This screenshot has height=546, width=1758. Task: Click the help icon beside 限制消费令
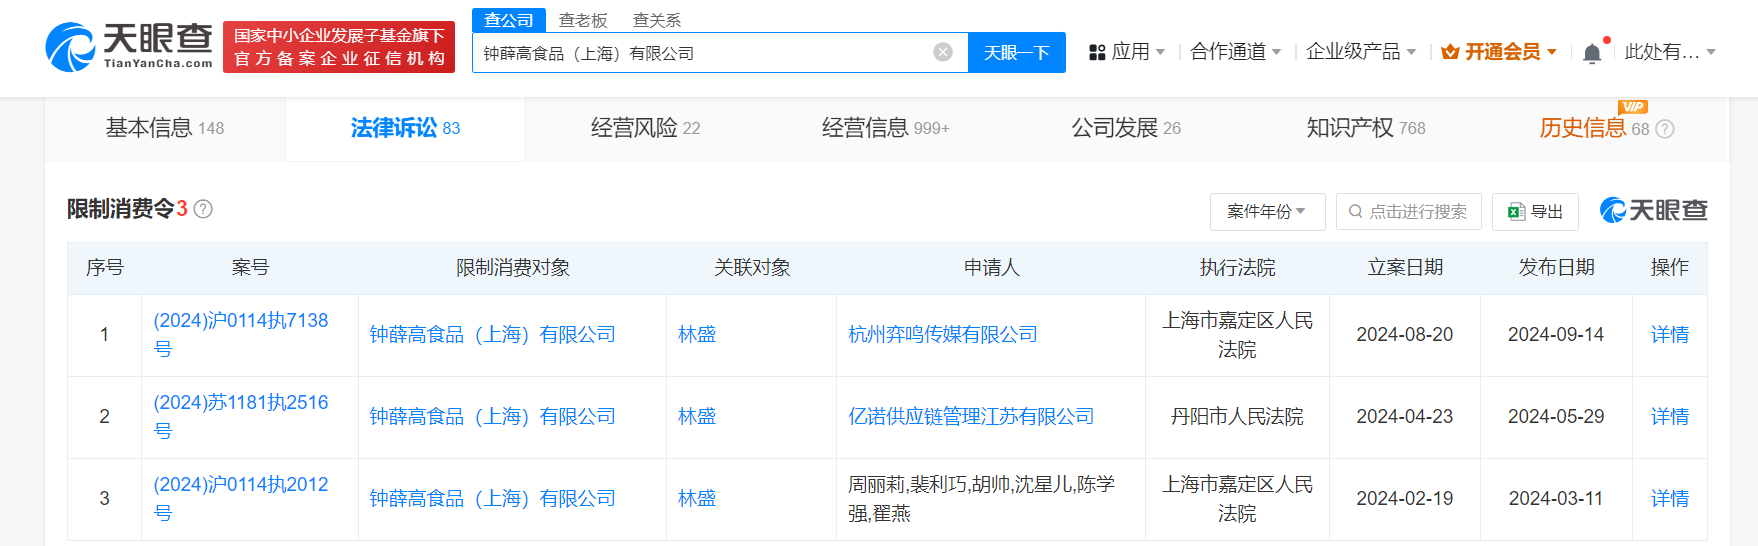pos(203,209)
